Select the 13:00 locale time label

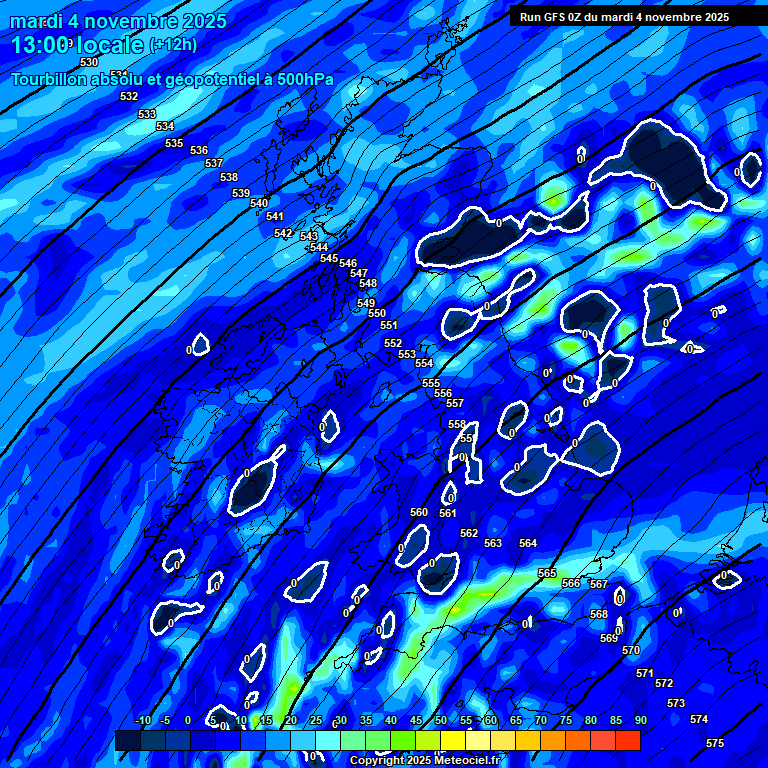pos(78,45)
